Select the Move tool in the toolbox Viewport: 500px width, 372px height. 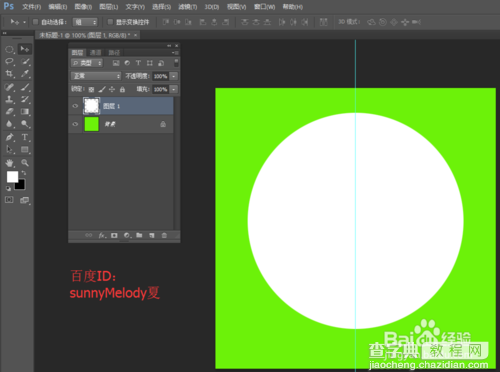click(25, 49)
